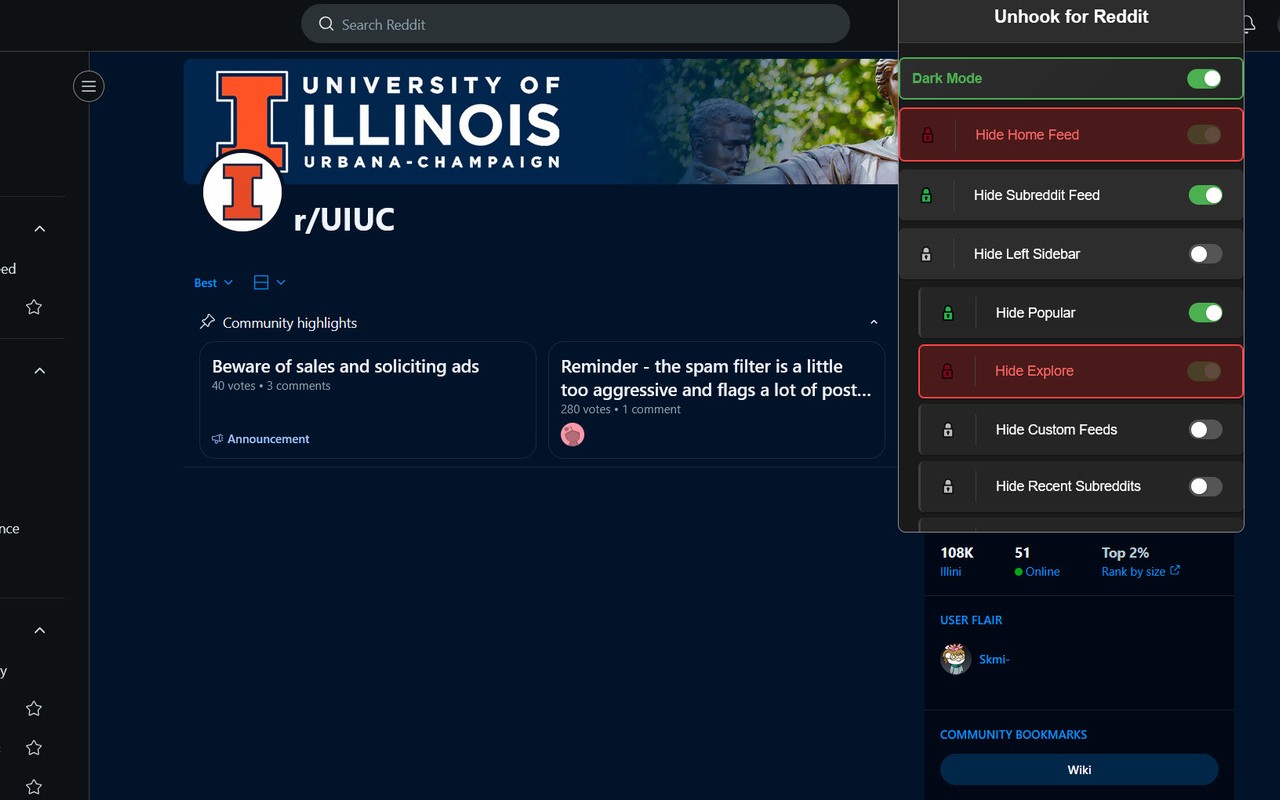Click the external link icon after Rank by size

[x=1175, y=571]
